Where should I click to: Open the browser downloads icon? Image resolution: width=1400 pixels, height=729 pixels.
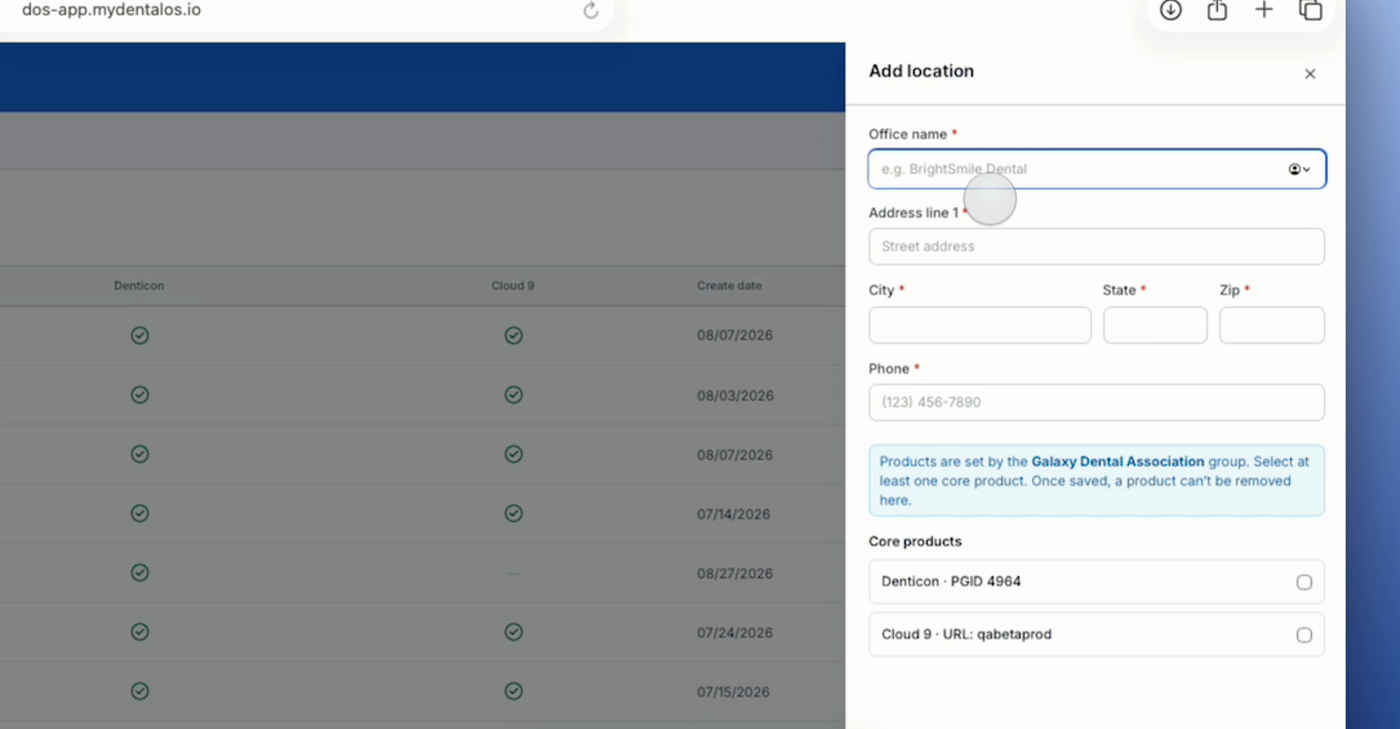(1170, 10)
